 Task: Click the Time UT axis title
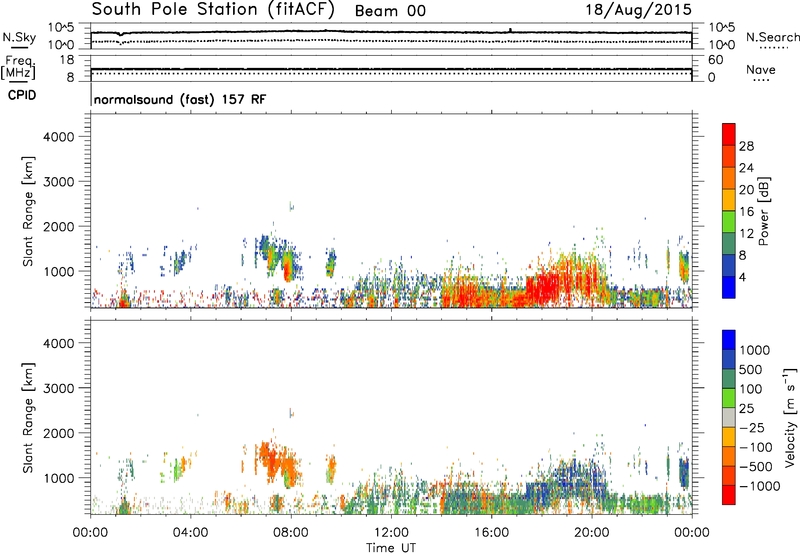[391, 548]
